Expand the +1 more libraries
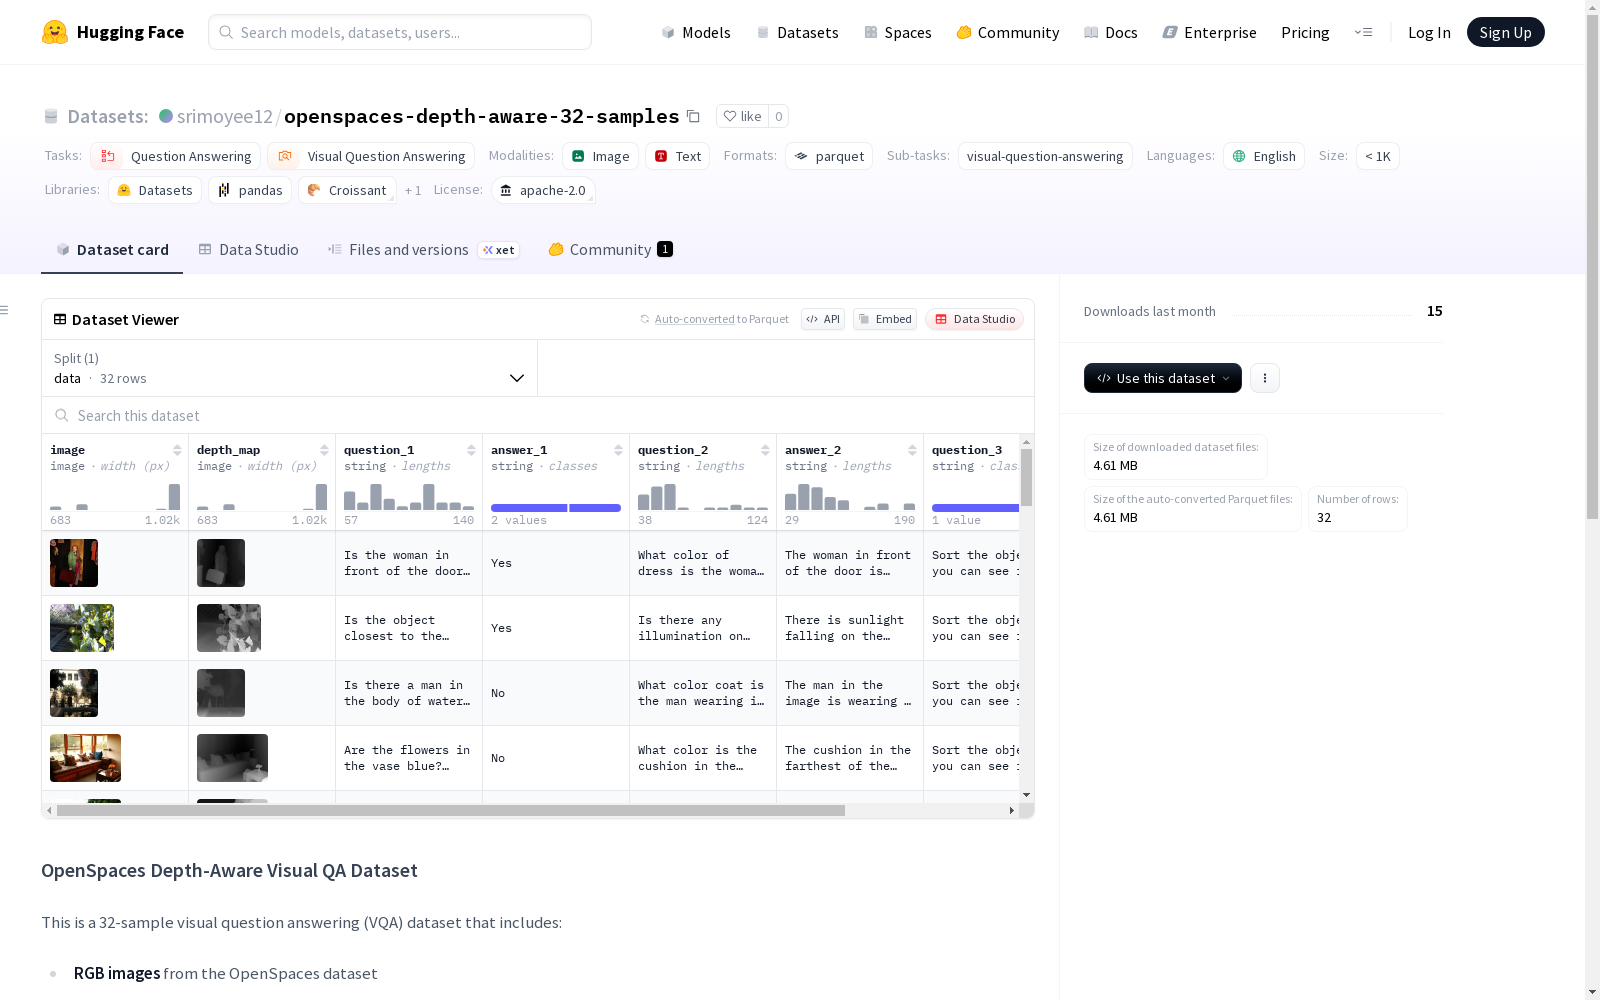 click(413, 190)
